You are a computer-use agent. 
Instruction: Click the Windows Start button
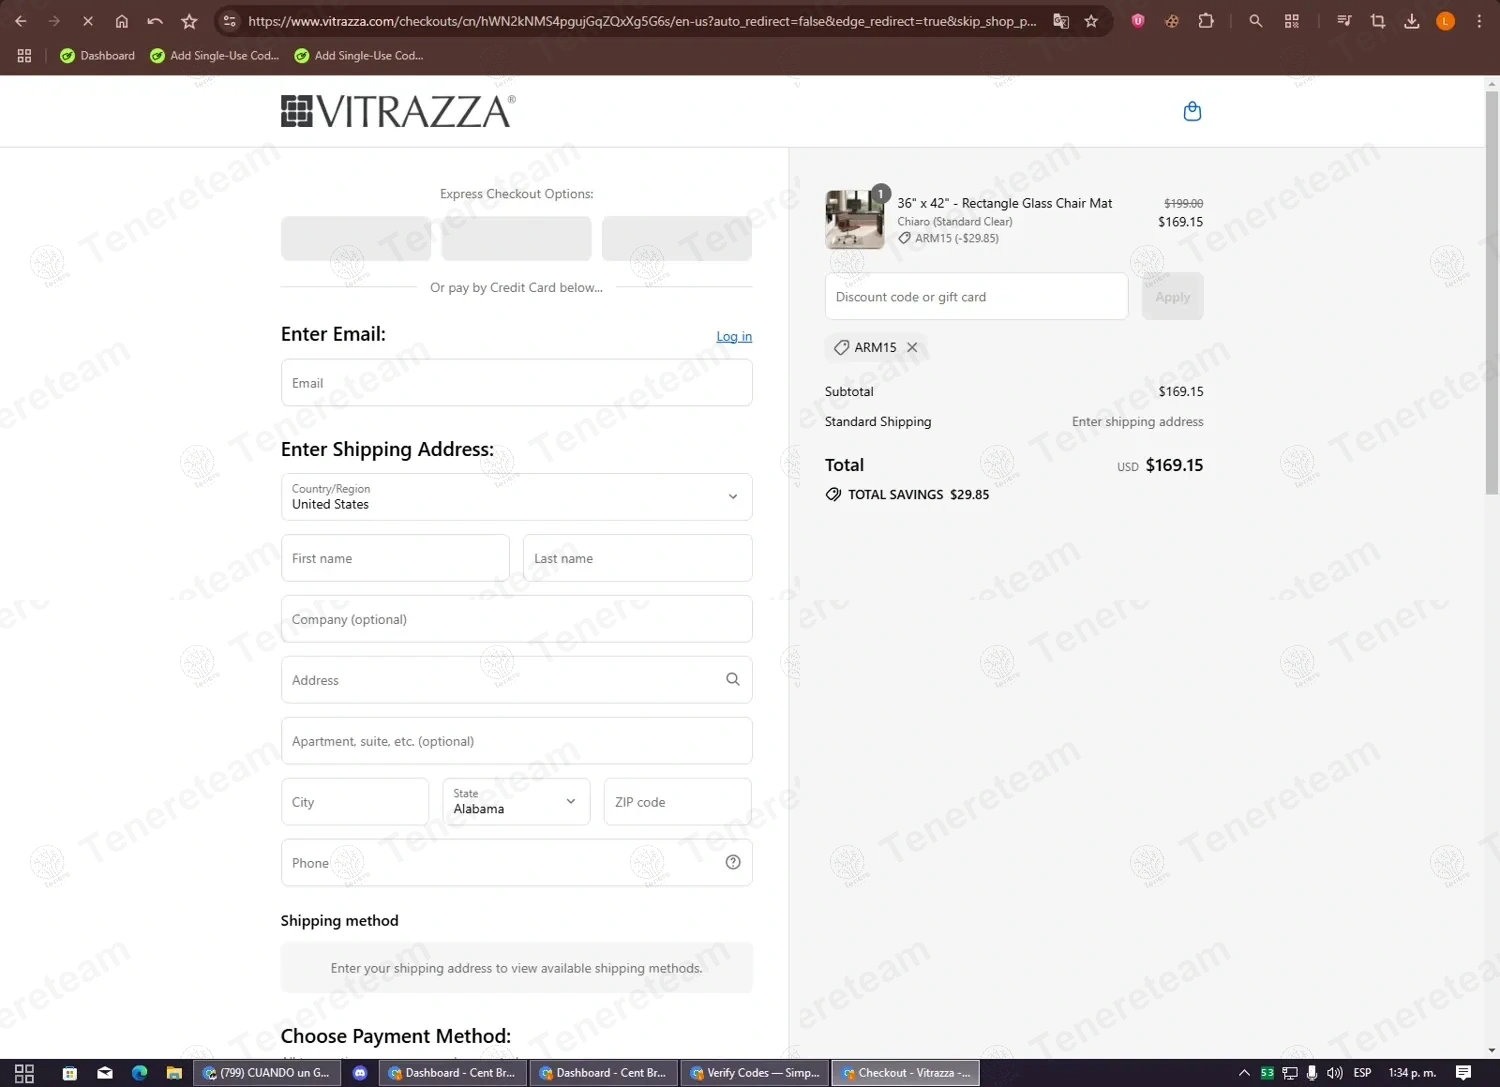pos(24,1073)
